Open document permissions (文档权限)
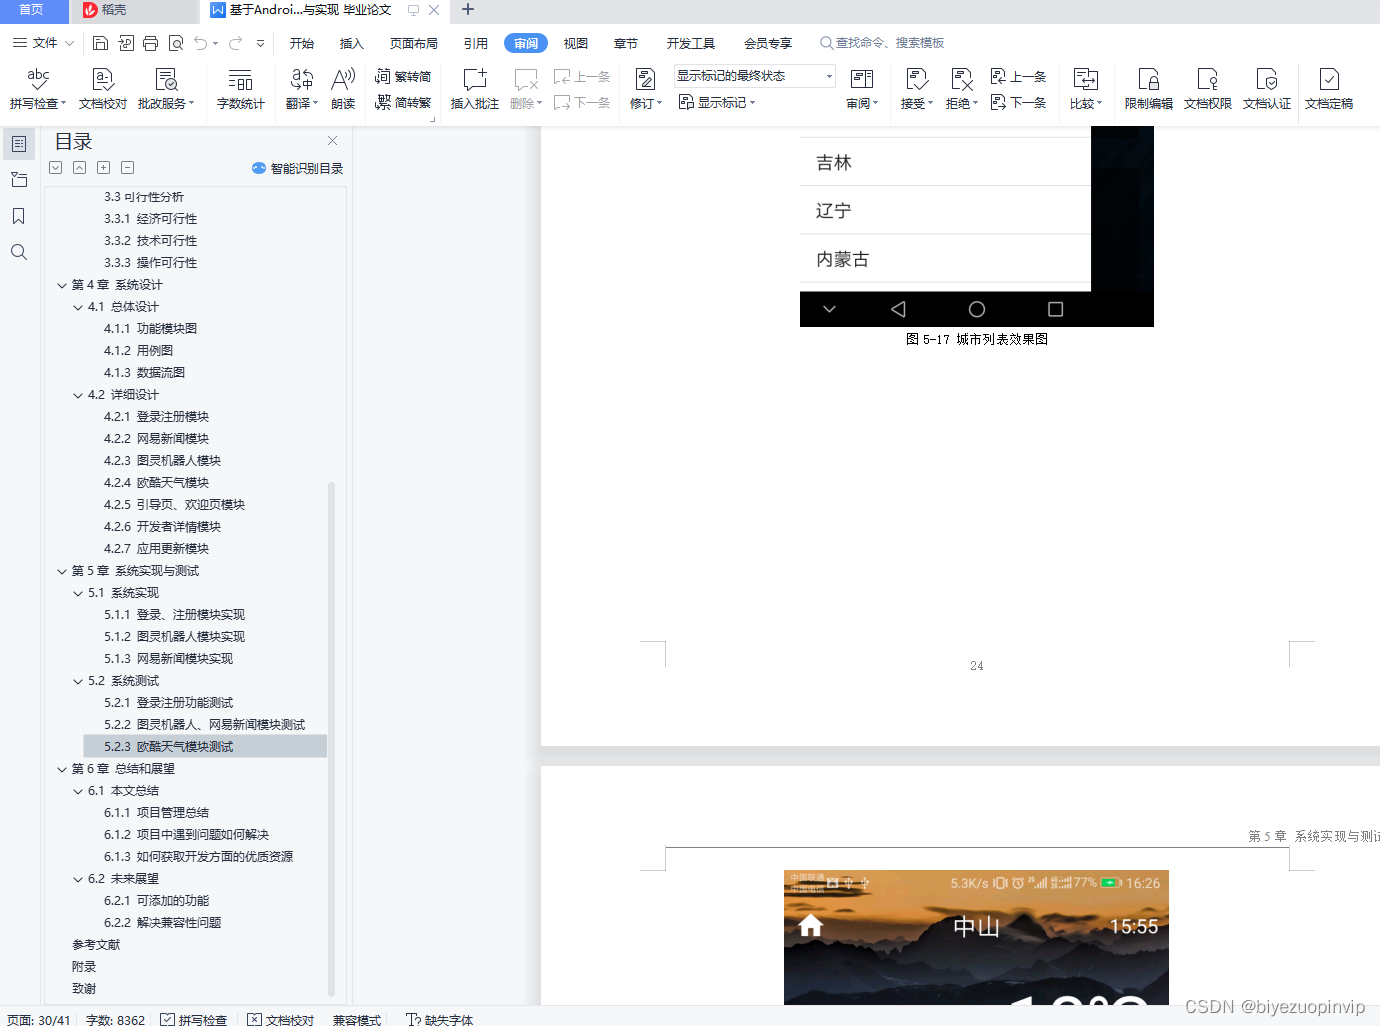The image size is (1380, 1026). 1207,88
